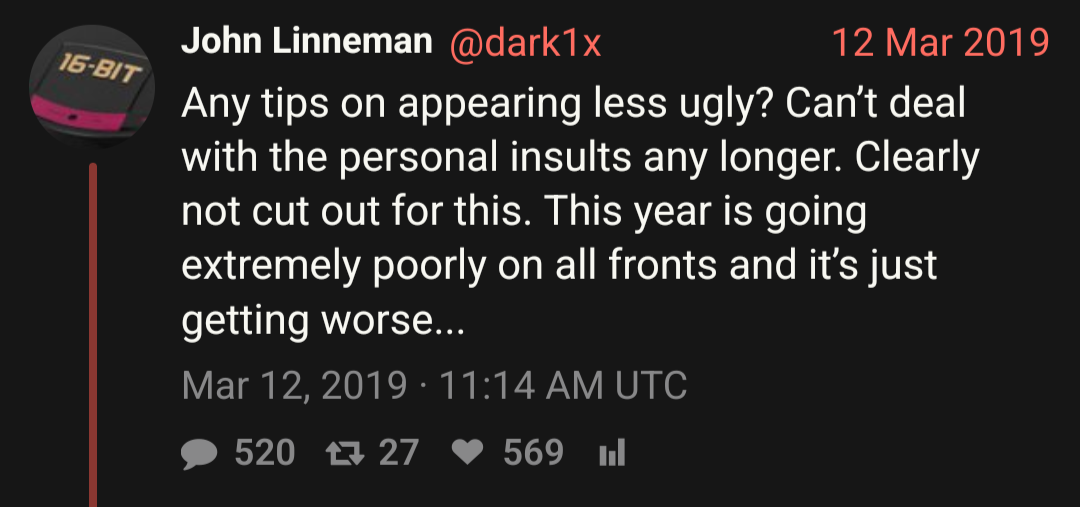Open tweet analytics bar chart icon
Screen dimensions: 1080x507
(x=611, y=455)
